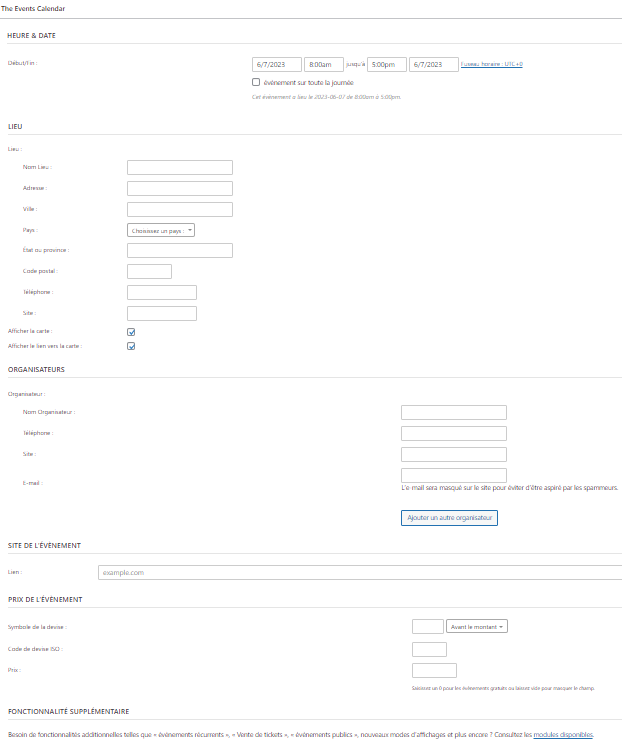The width and height of the screenshot is (622, 745).
Task: Select the 'Prix' input field
Action: 434,670
